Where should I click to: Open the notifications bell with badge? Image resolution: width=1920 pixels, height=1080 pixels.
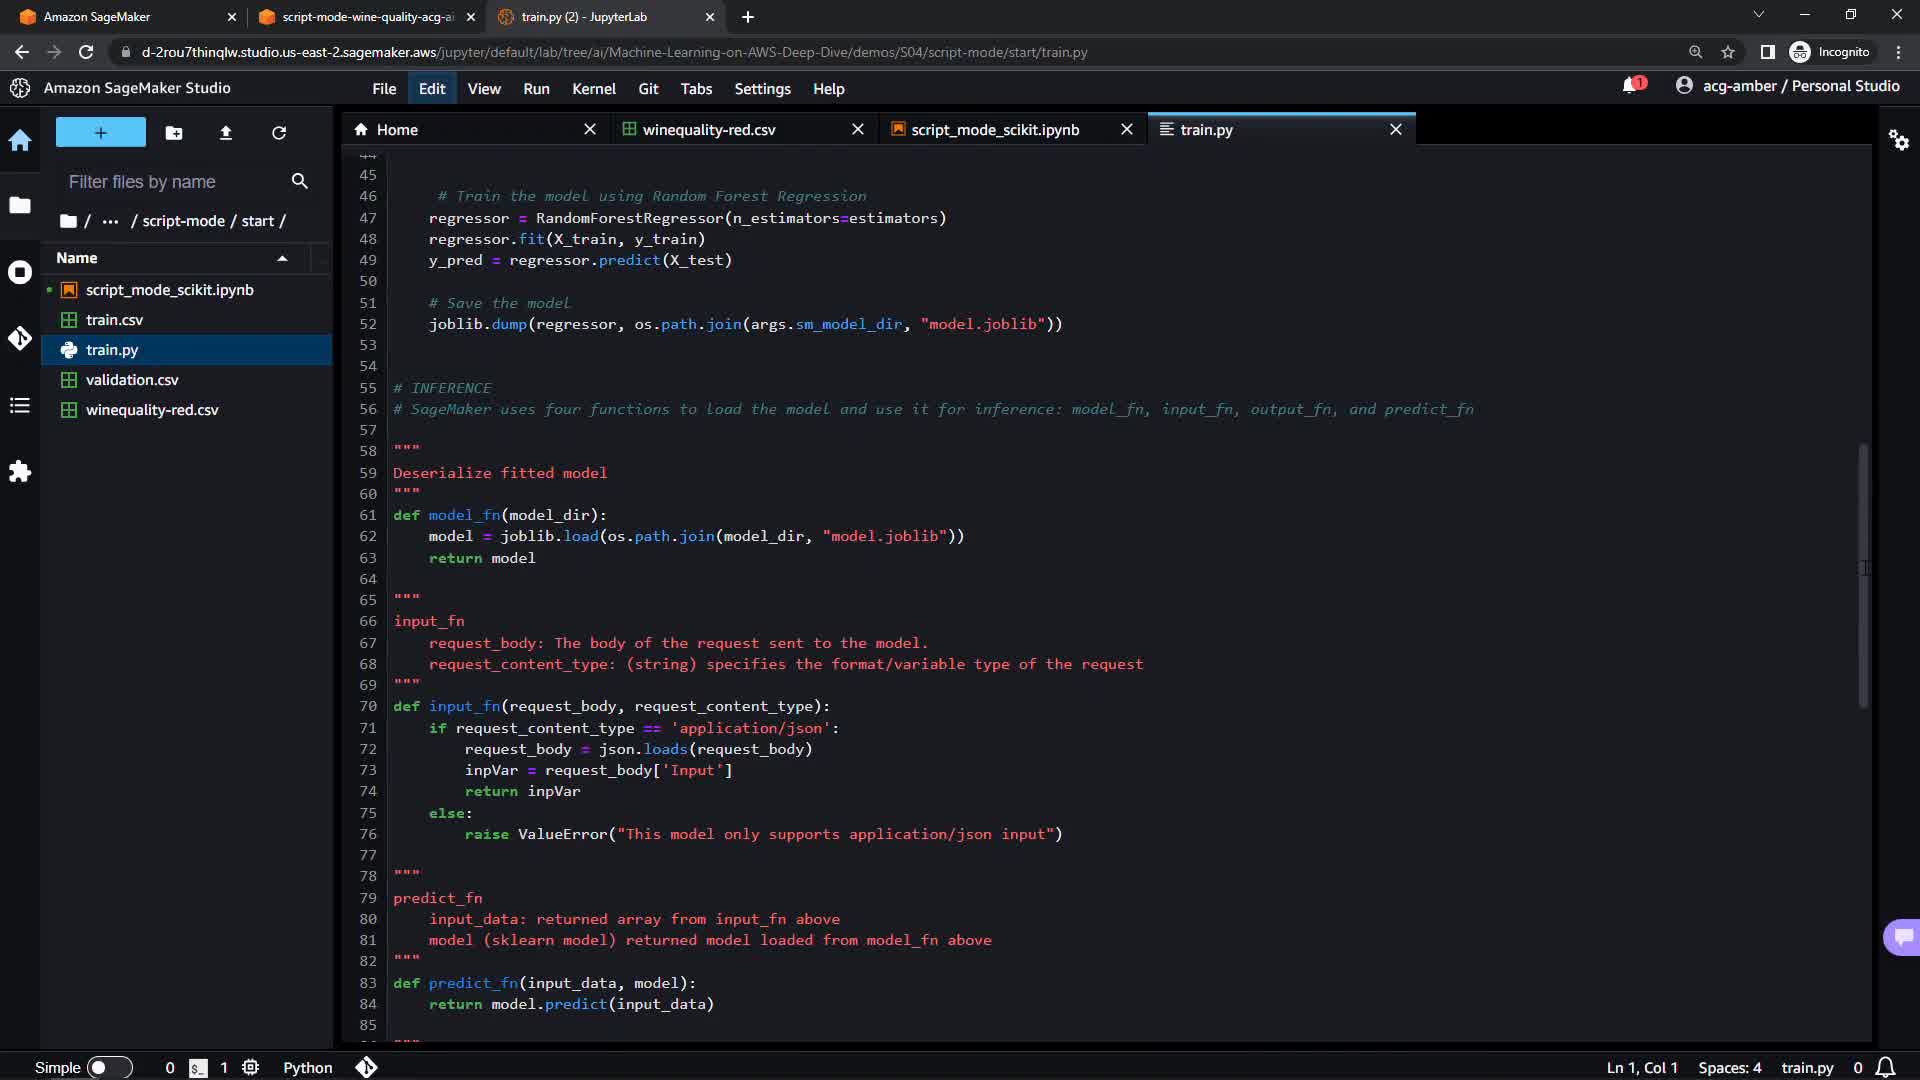[x=1632, y=86]
